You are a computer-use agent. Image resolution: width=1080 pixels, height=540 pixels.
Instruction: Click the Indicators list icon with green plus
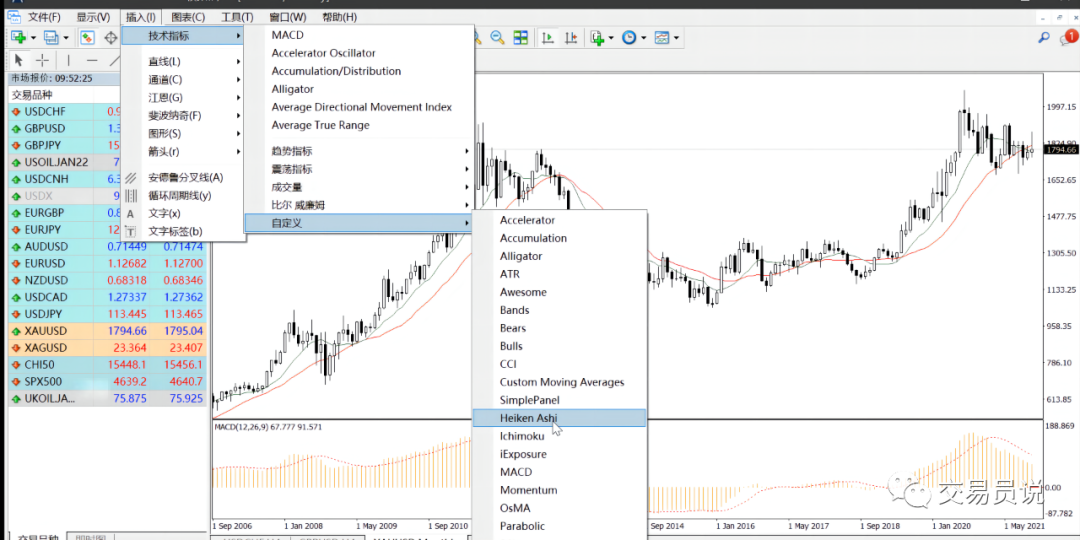pyautogui.click(x=596, y=37)
